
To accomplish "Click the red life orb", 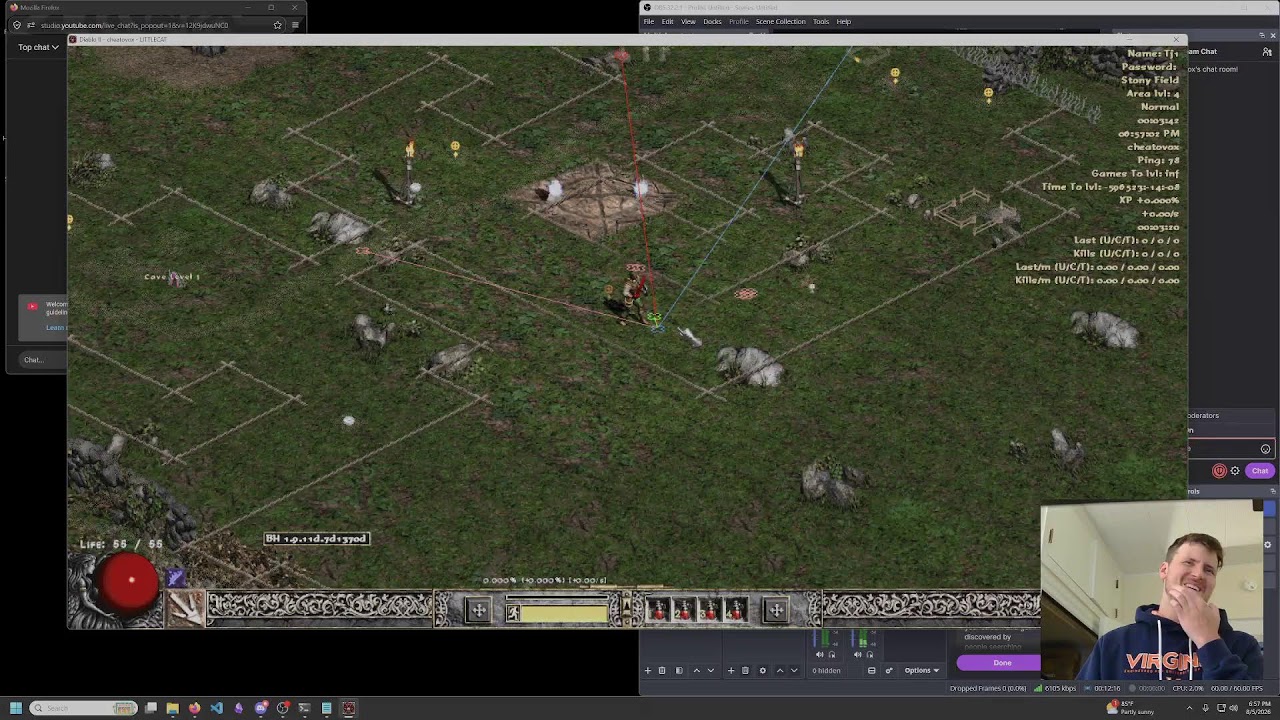I will [131, 581].
